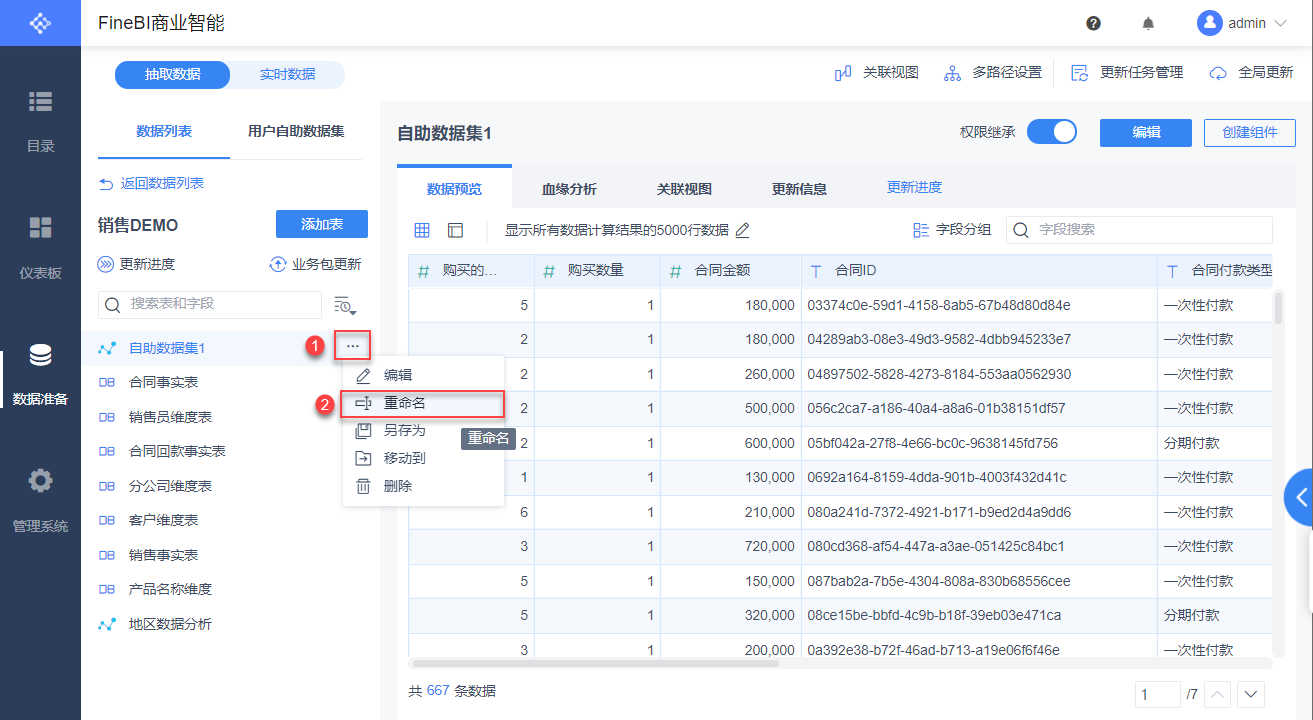
Task: Click the 合同金额 column header
Action: click(x=731, y=270)
